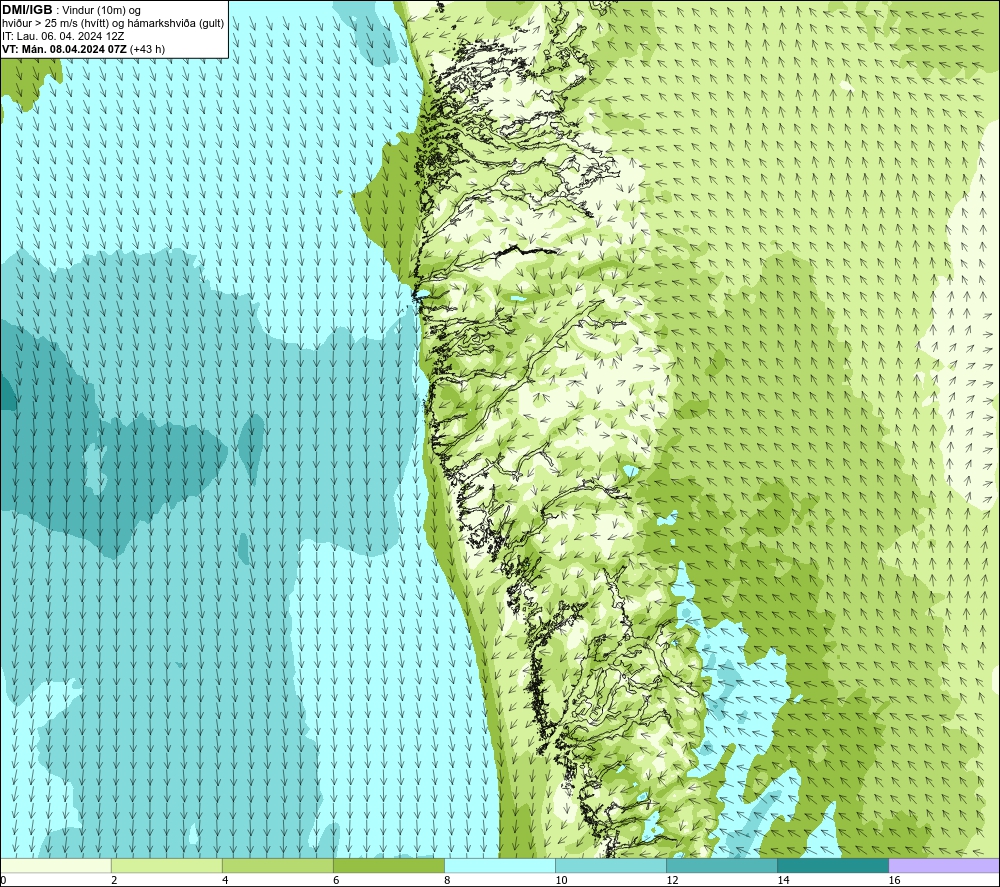Click the scale label '14'
The width and height of the screenshot is (1000, 887).
click(x=783, y=880)
